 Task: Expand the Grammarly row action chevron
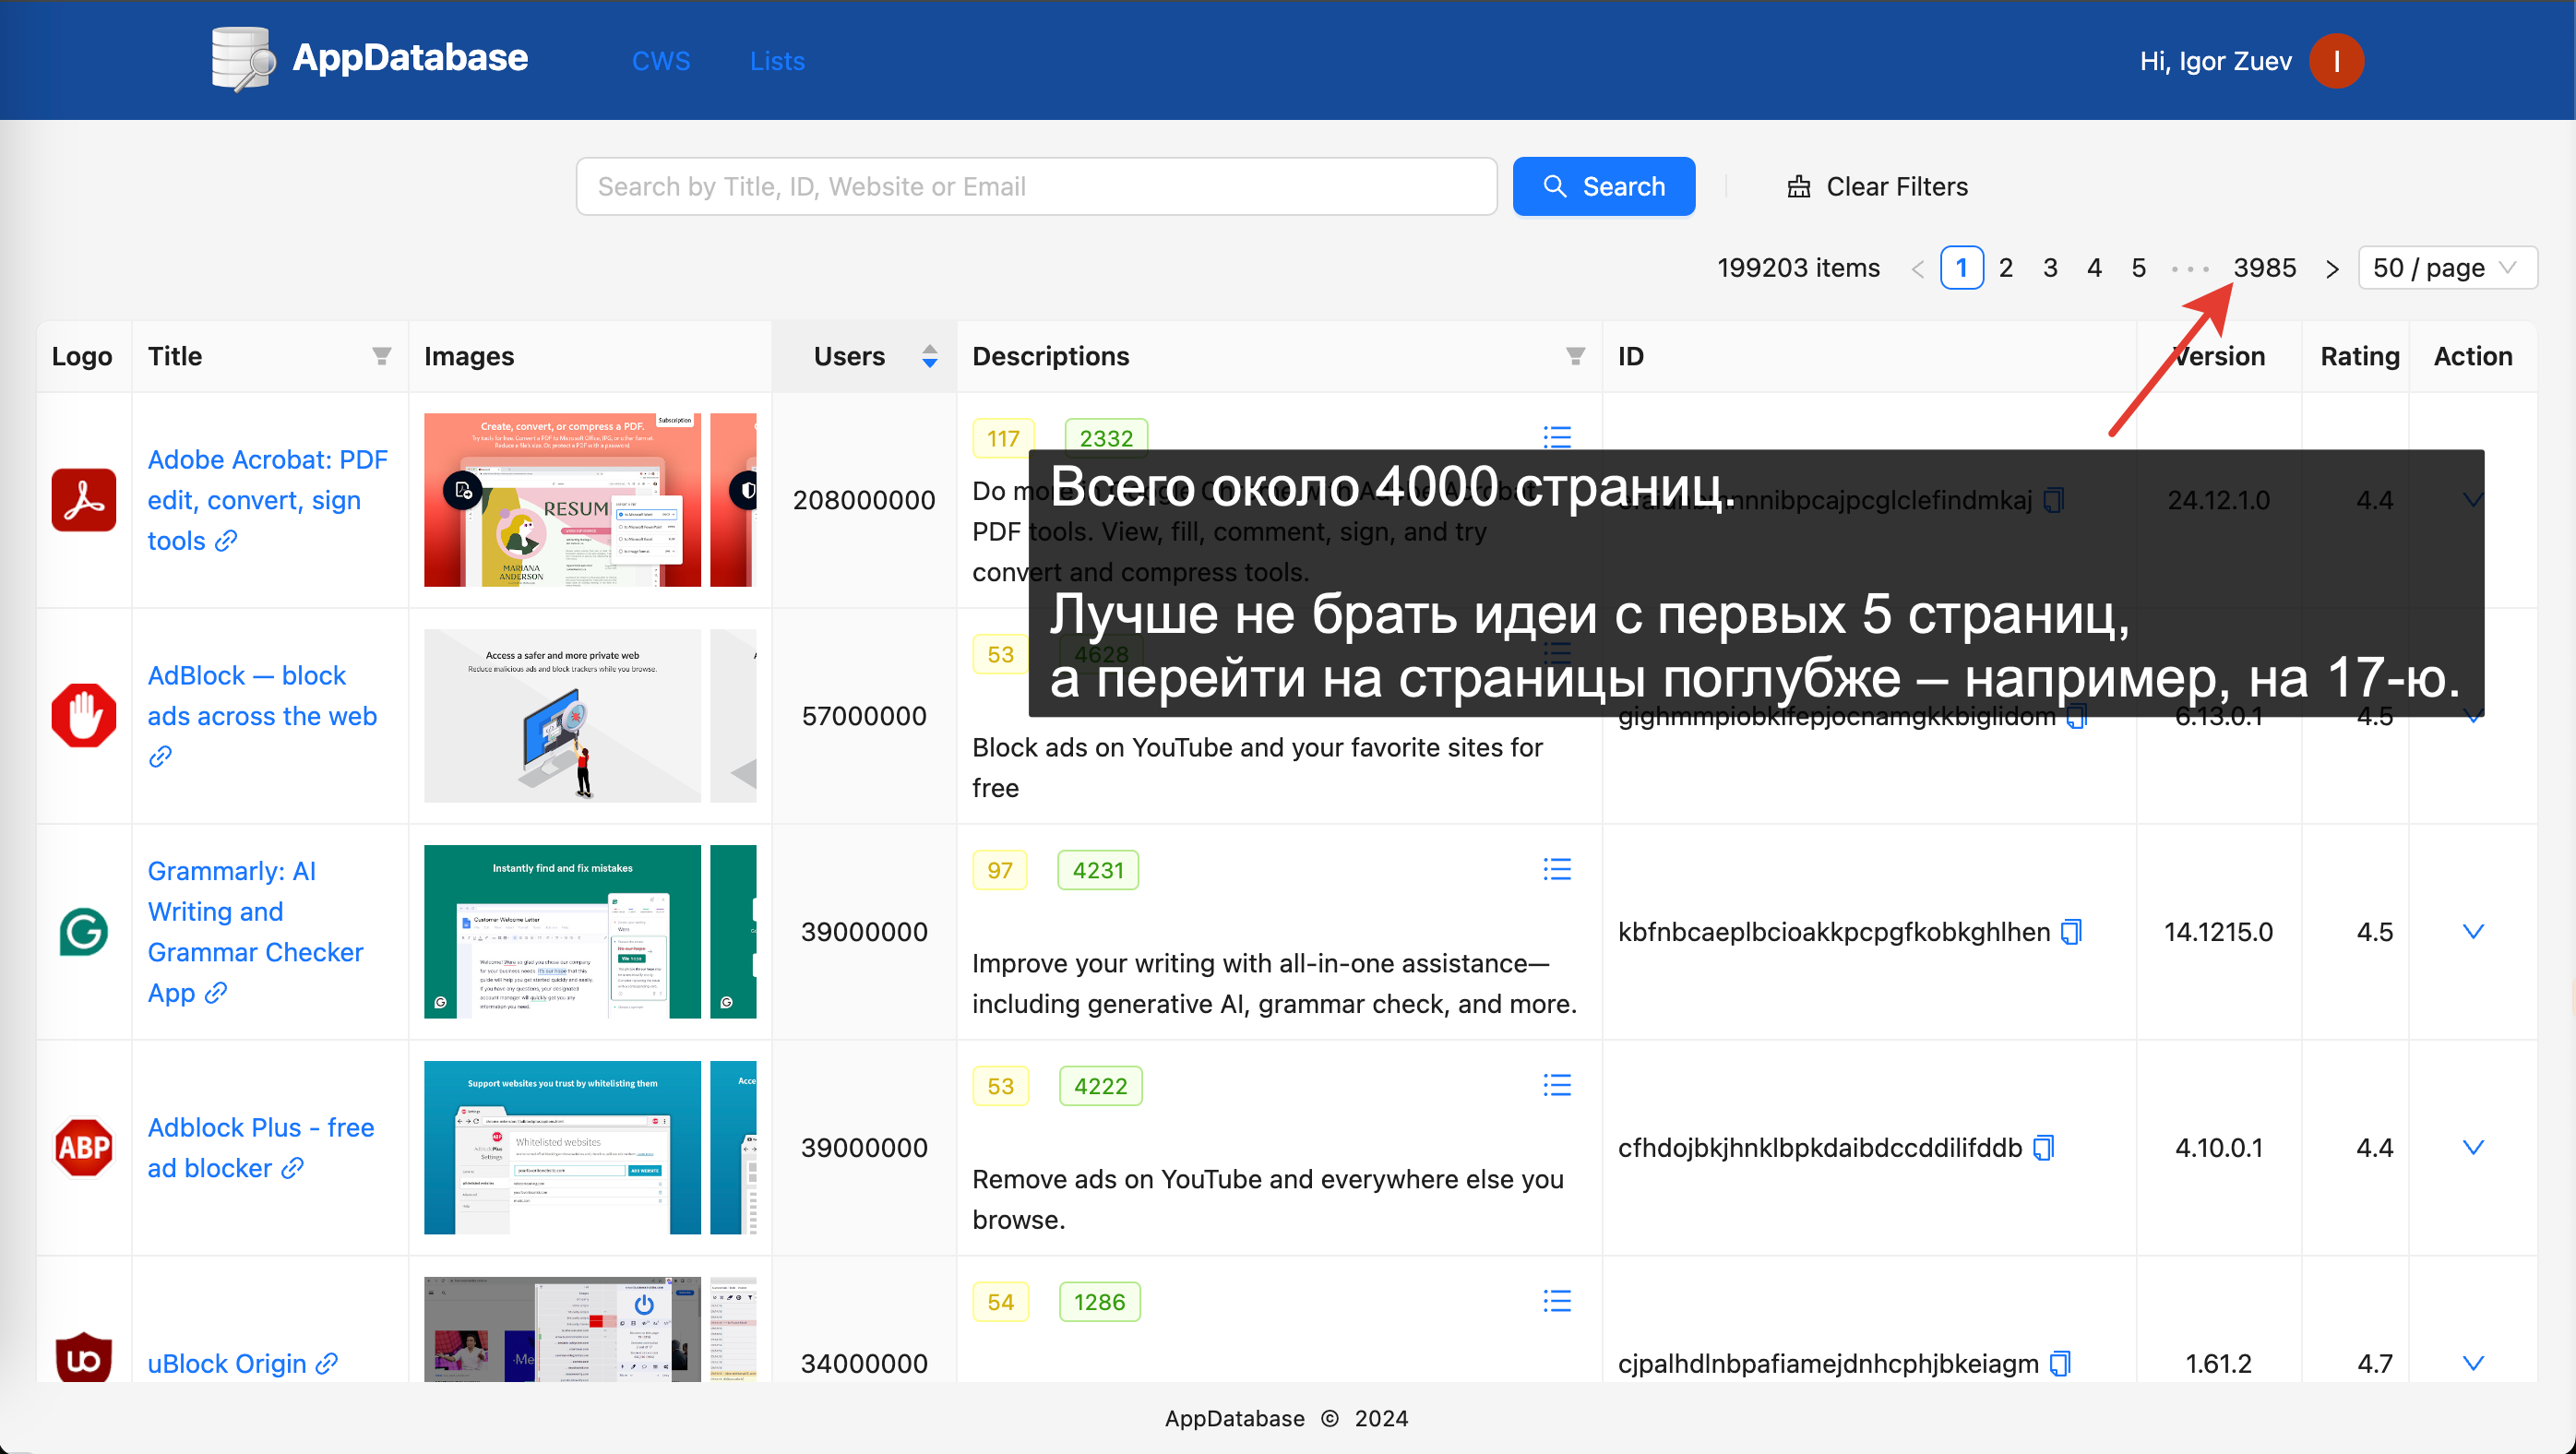(x=2472, y=932)
